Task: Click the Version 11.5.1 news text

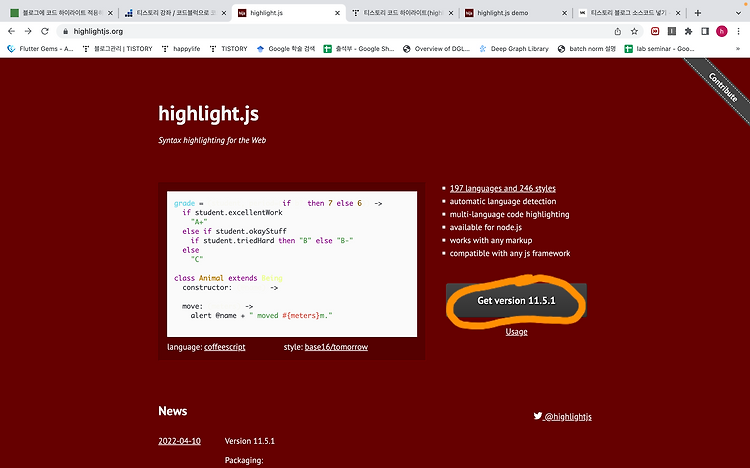Action: click(x=250, y=441)
